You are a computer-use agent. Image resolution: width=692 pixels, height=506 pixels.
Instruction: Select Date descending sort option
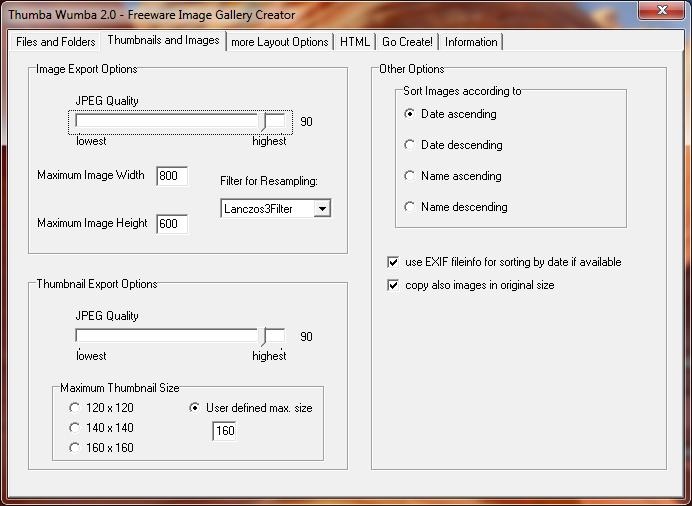pos(410,145)
